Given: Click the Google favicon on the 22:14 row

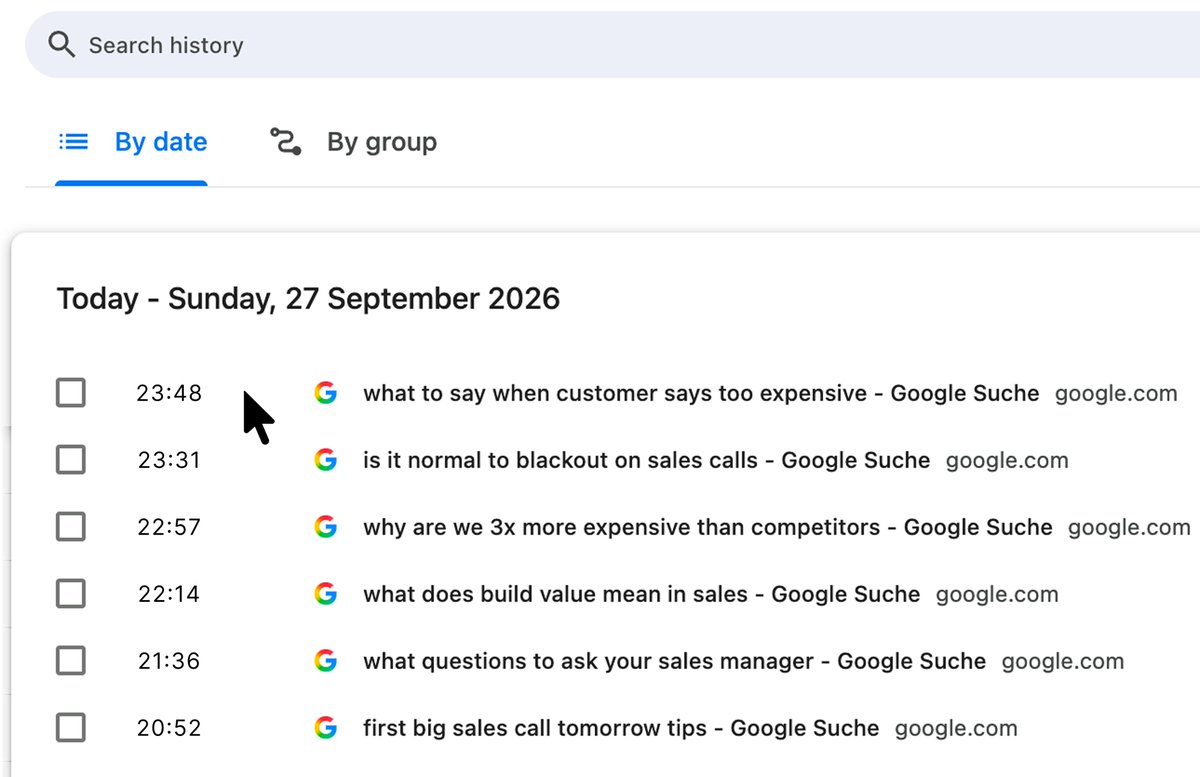Looking at the screenshot, I should click(x=325, y=594).
